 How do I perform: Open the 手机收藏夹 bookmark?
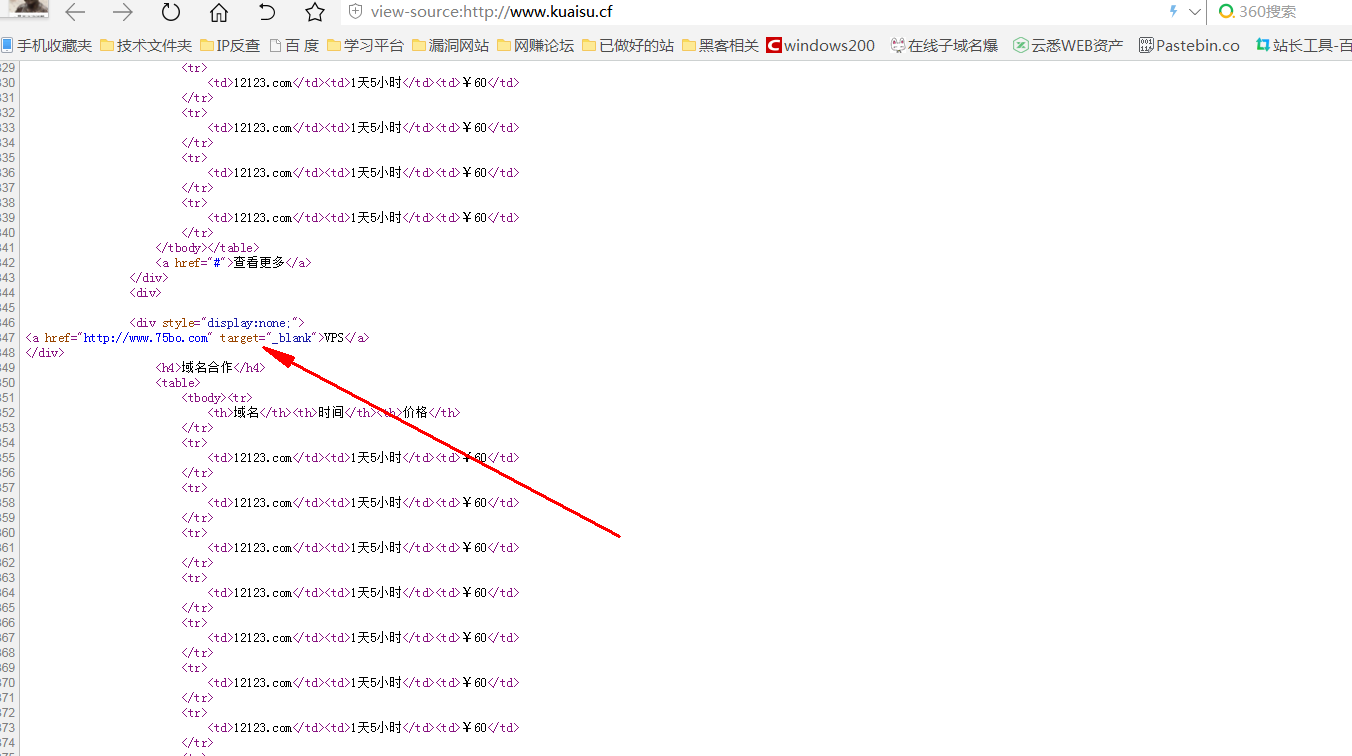[x=47, y=45]
